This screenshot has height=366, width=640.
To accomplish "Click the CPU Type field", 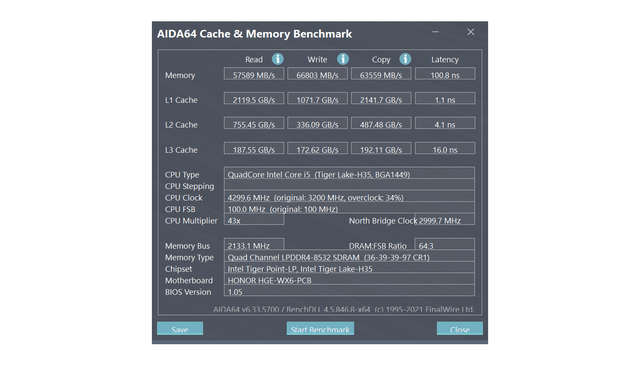I will [349, 173].
